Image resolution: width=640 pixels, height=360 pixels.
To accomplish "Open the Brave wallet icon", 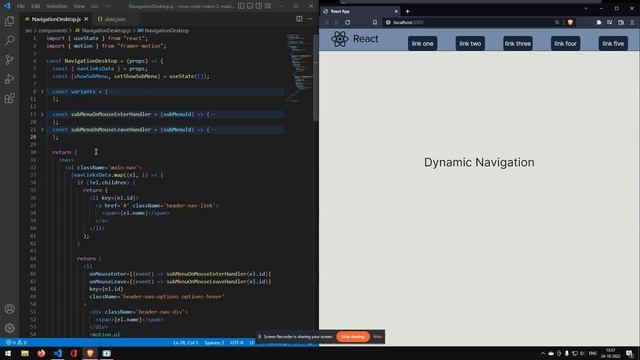I will pos(621,22).
